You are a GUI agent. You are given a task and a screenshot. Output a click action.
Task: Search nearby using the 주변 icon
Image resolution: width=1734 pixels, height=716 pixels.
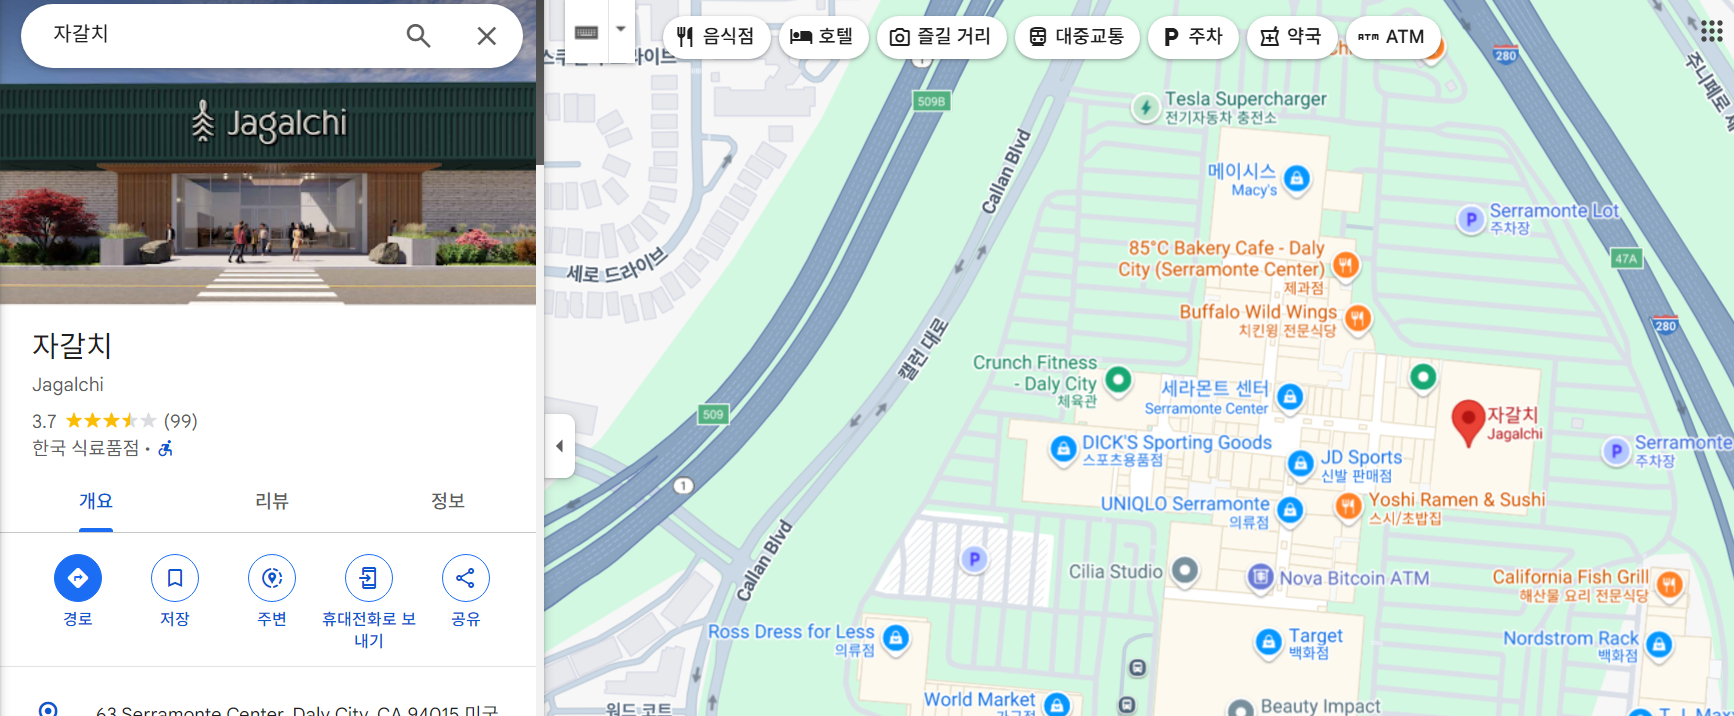click(x=272, y=578)
